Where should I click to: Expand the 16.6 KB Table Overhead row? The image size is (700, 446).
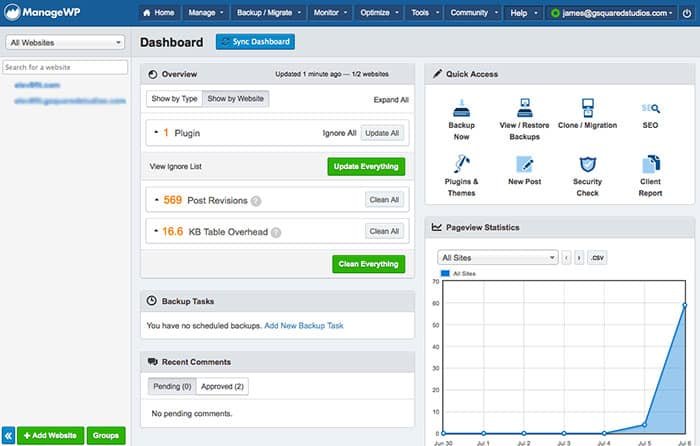coord(156,231)
